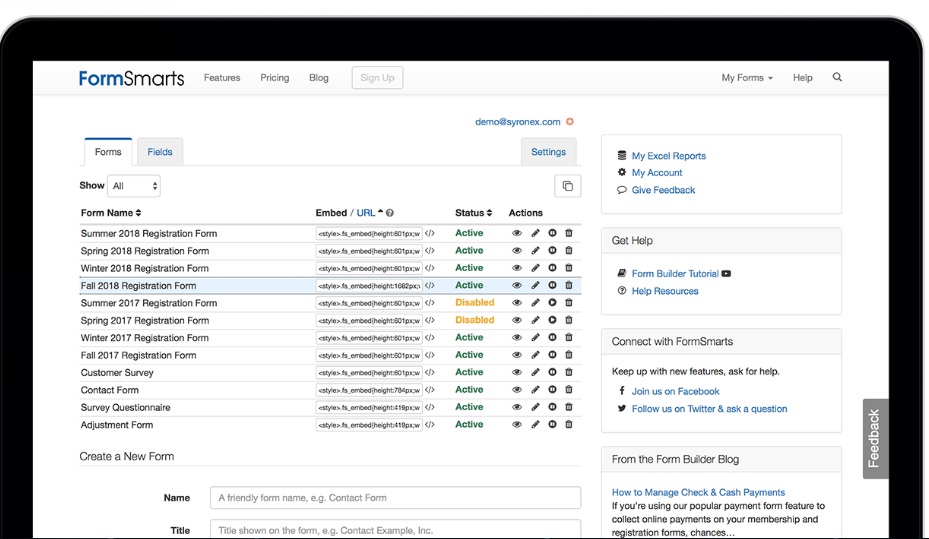Image resolution: width=929 pixels, height=539 pixels.
Task: Edit the Fall 2017 Registration Form with pencil icon
Action: pos(535,355)
